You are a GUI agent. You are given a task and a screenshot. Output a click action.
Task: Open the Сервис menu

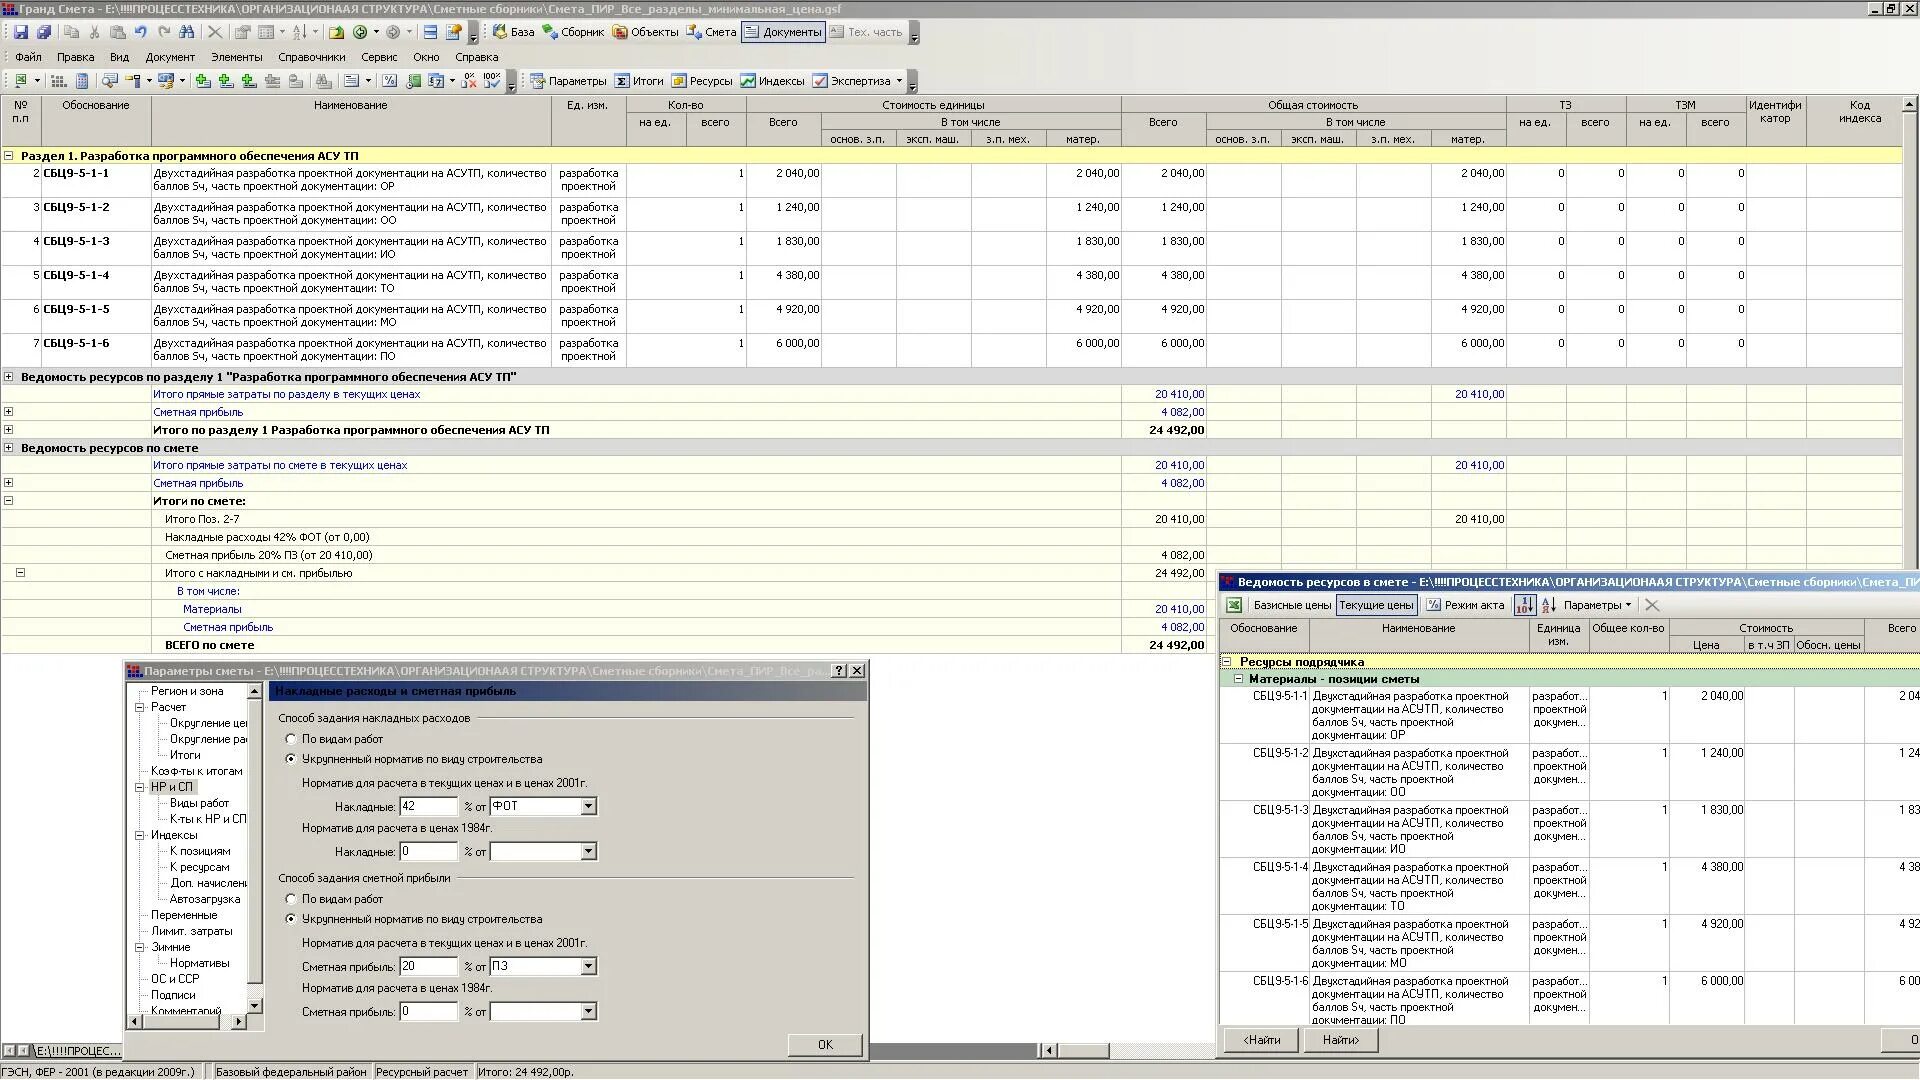coord(379,57)
